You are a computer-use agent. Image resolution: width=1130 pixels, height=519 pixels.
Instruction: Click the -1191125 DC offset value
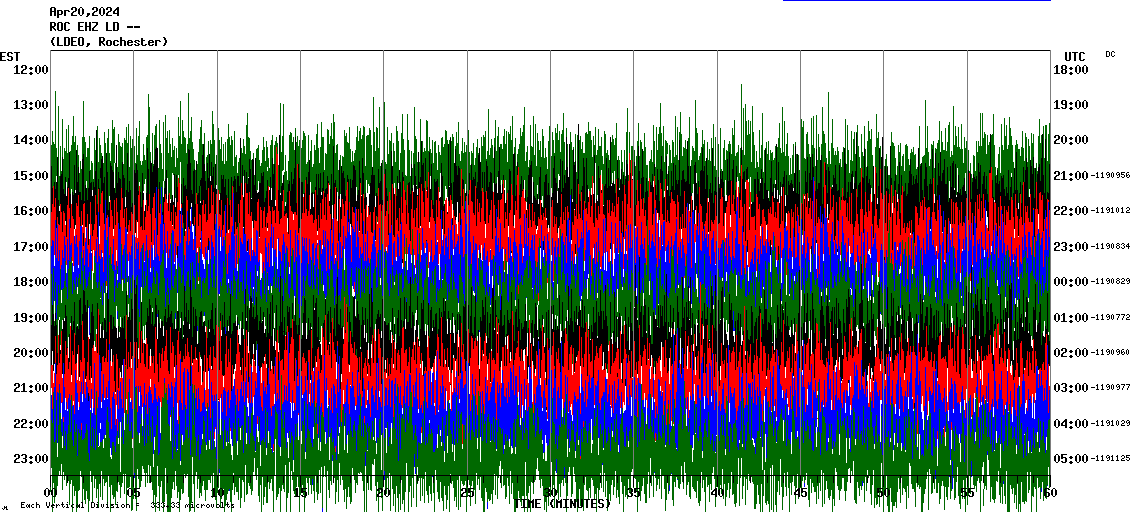tap(1110, 459)
